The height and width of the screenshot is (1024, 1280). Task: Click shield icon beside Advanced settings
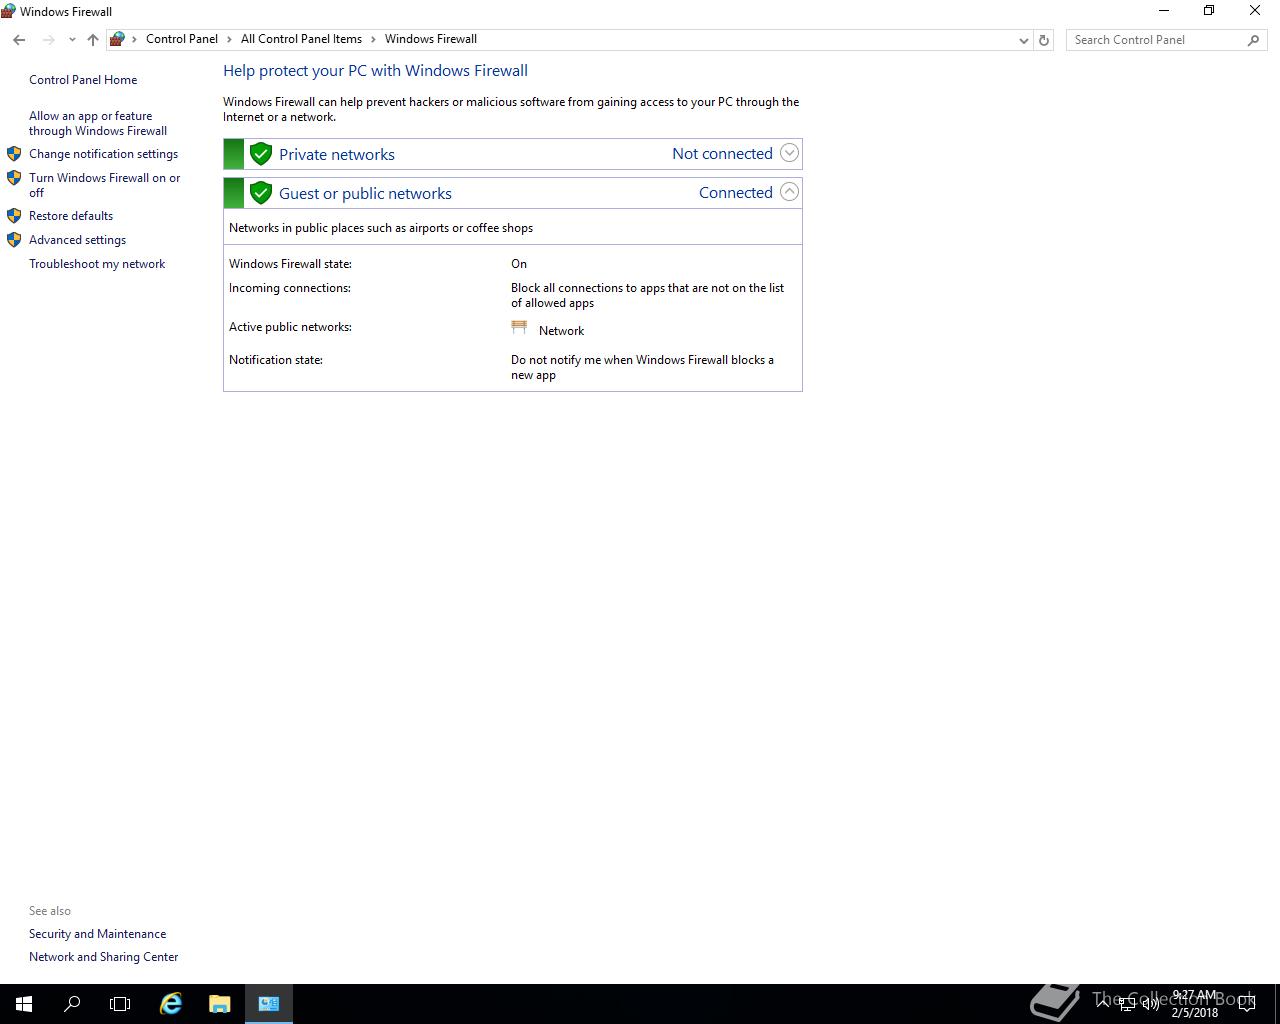point(14,240)
